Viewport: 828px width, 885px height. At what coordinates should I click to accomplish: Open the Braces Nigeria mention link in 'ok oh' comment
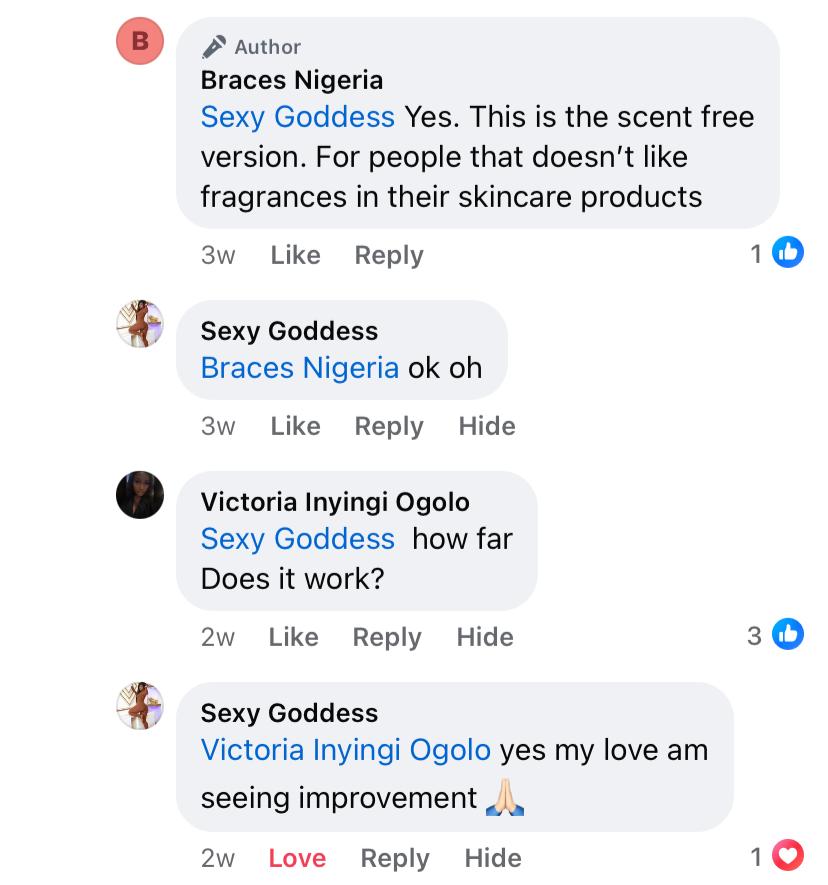(300, 368)
